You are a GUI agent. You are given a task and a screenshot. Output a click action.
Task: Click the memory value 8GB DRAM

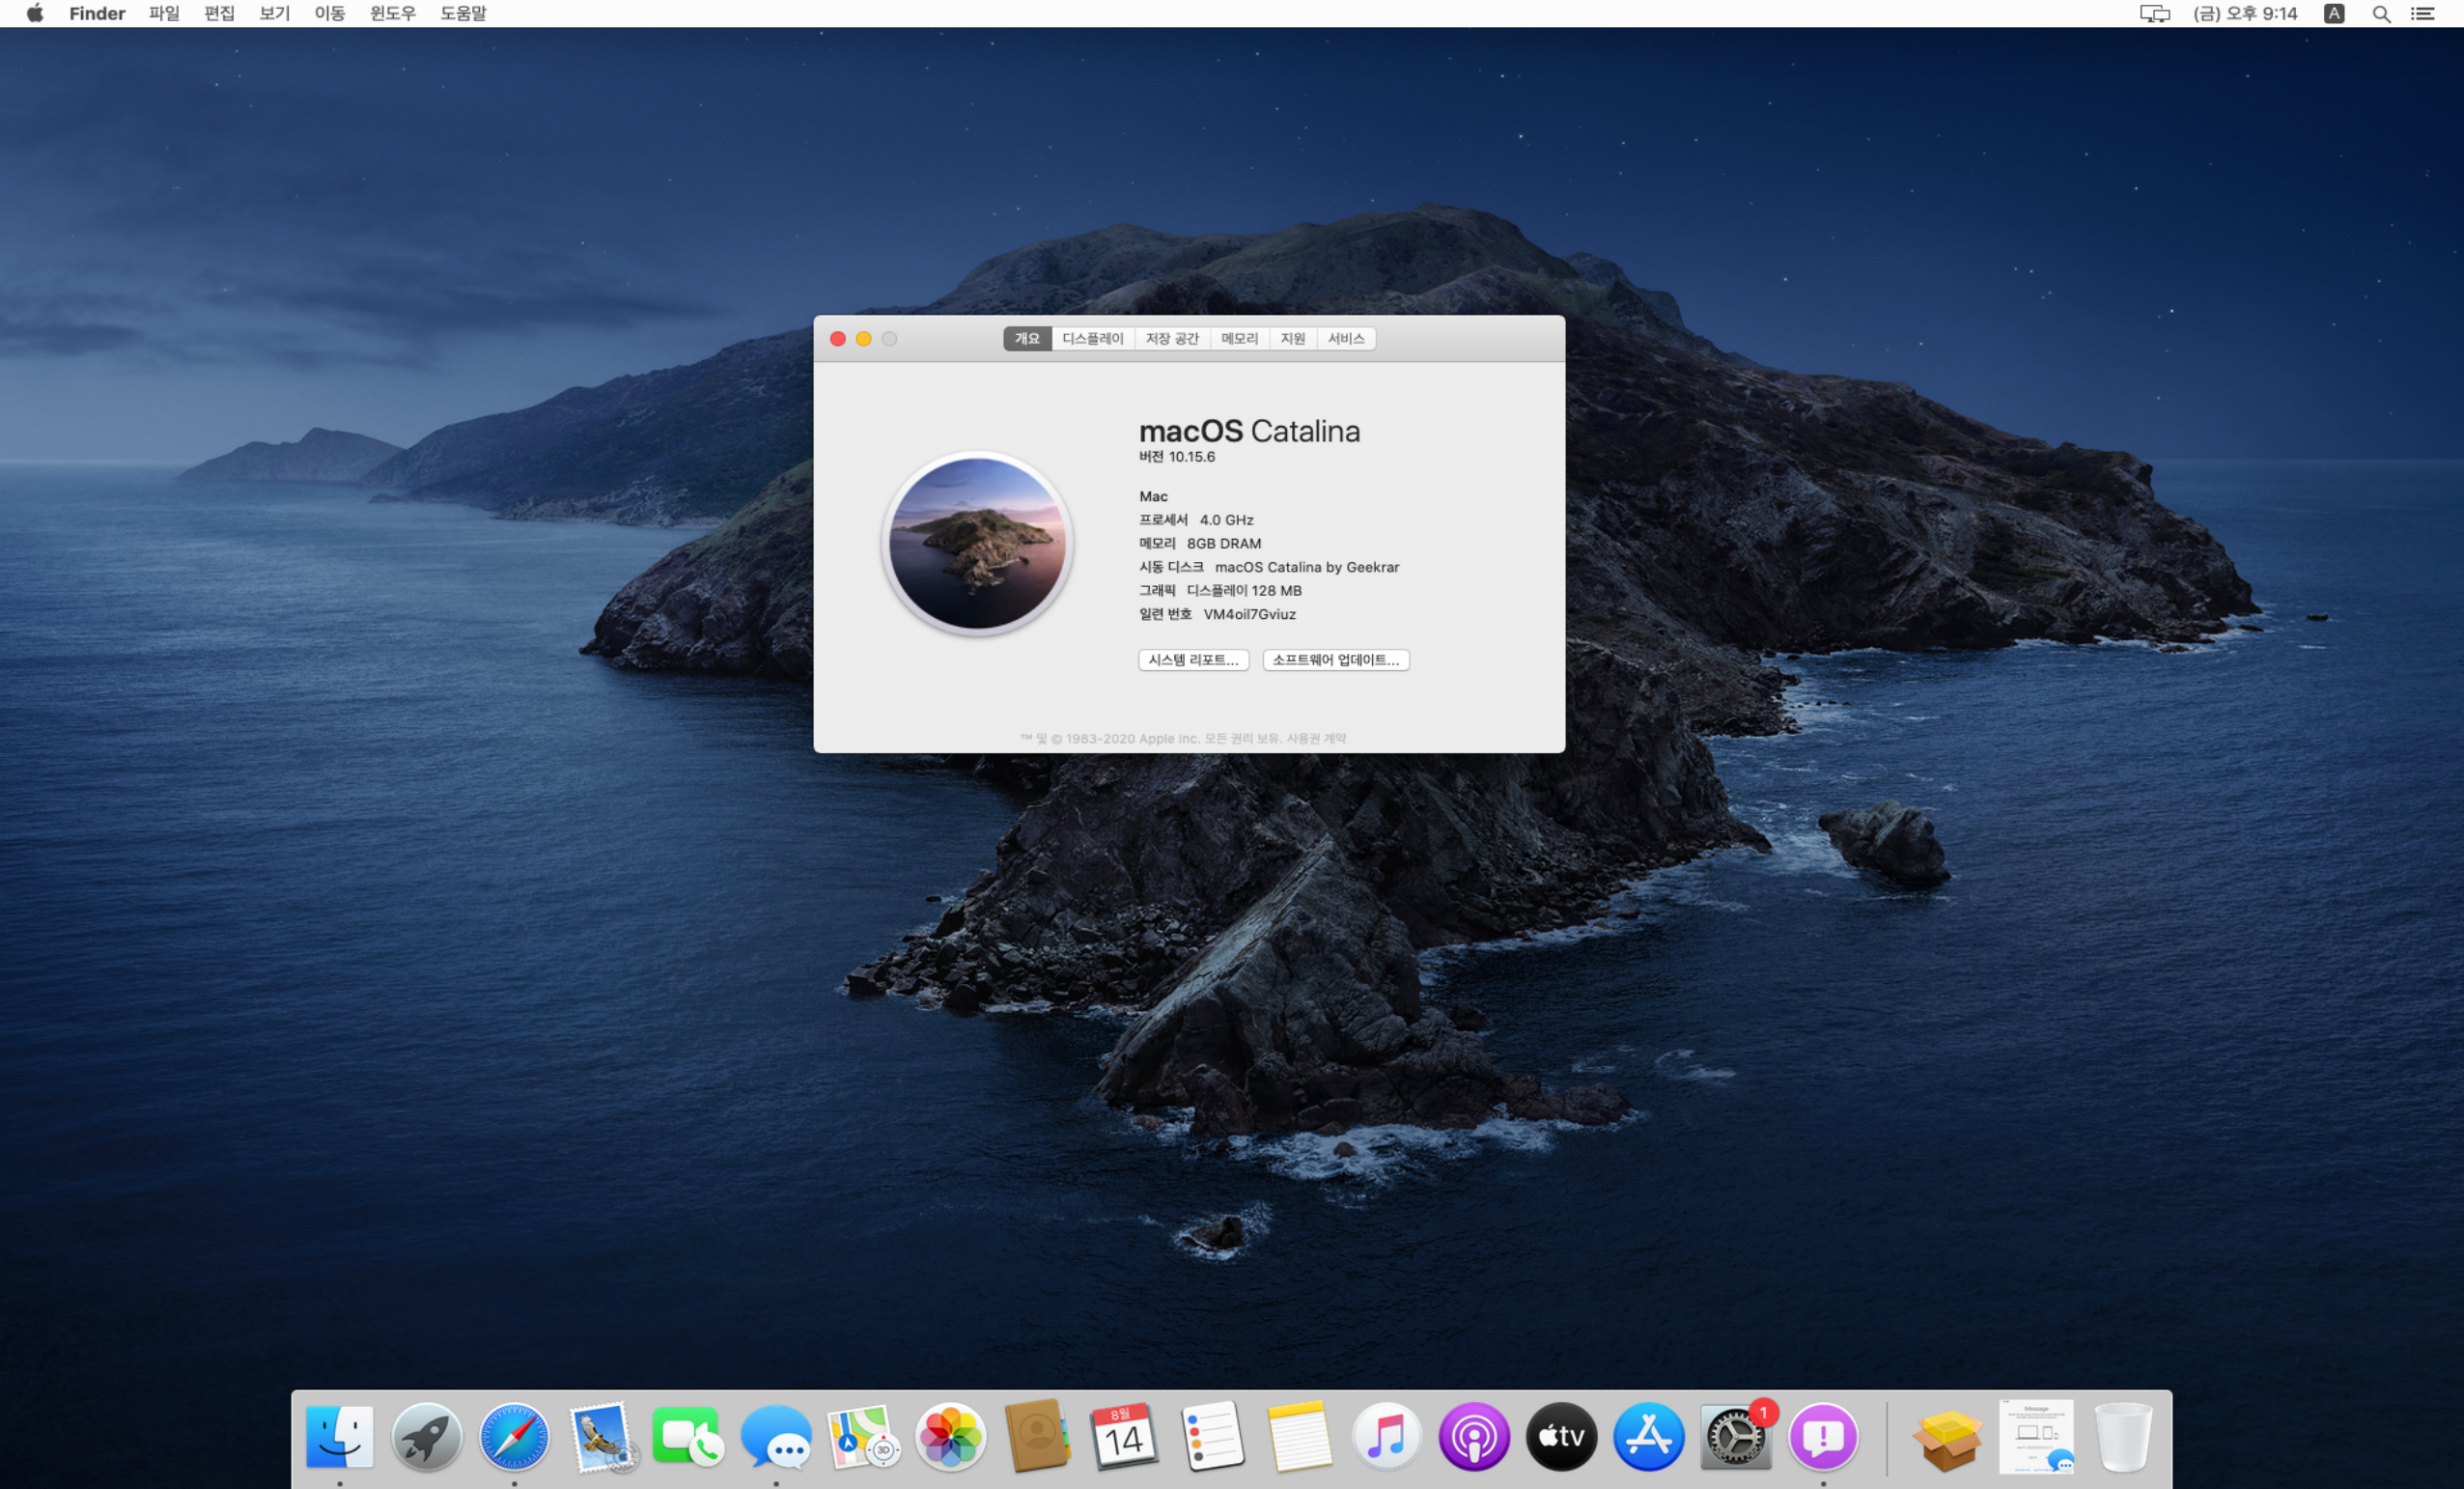click(1224, 543)
